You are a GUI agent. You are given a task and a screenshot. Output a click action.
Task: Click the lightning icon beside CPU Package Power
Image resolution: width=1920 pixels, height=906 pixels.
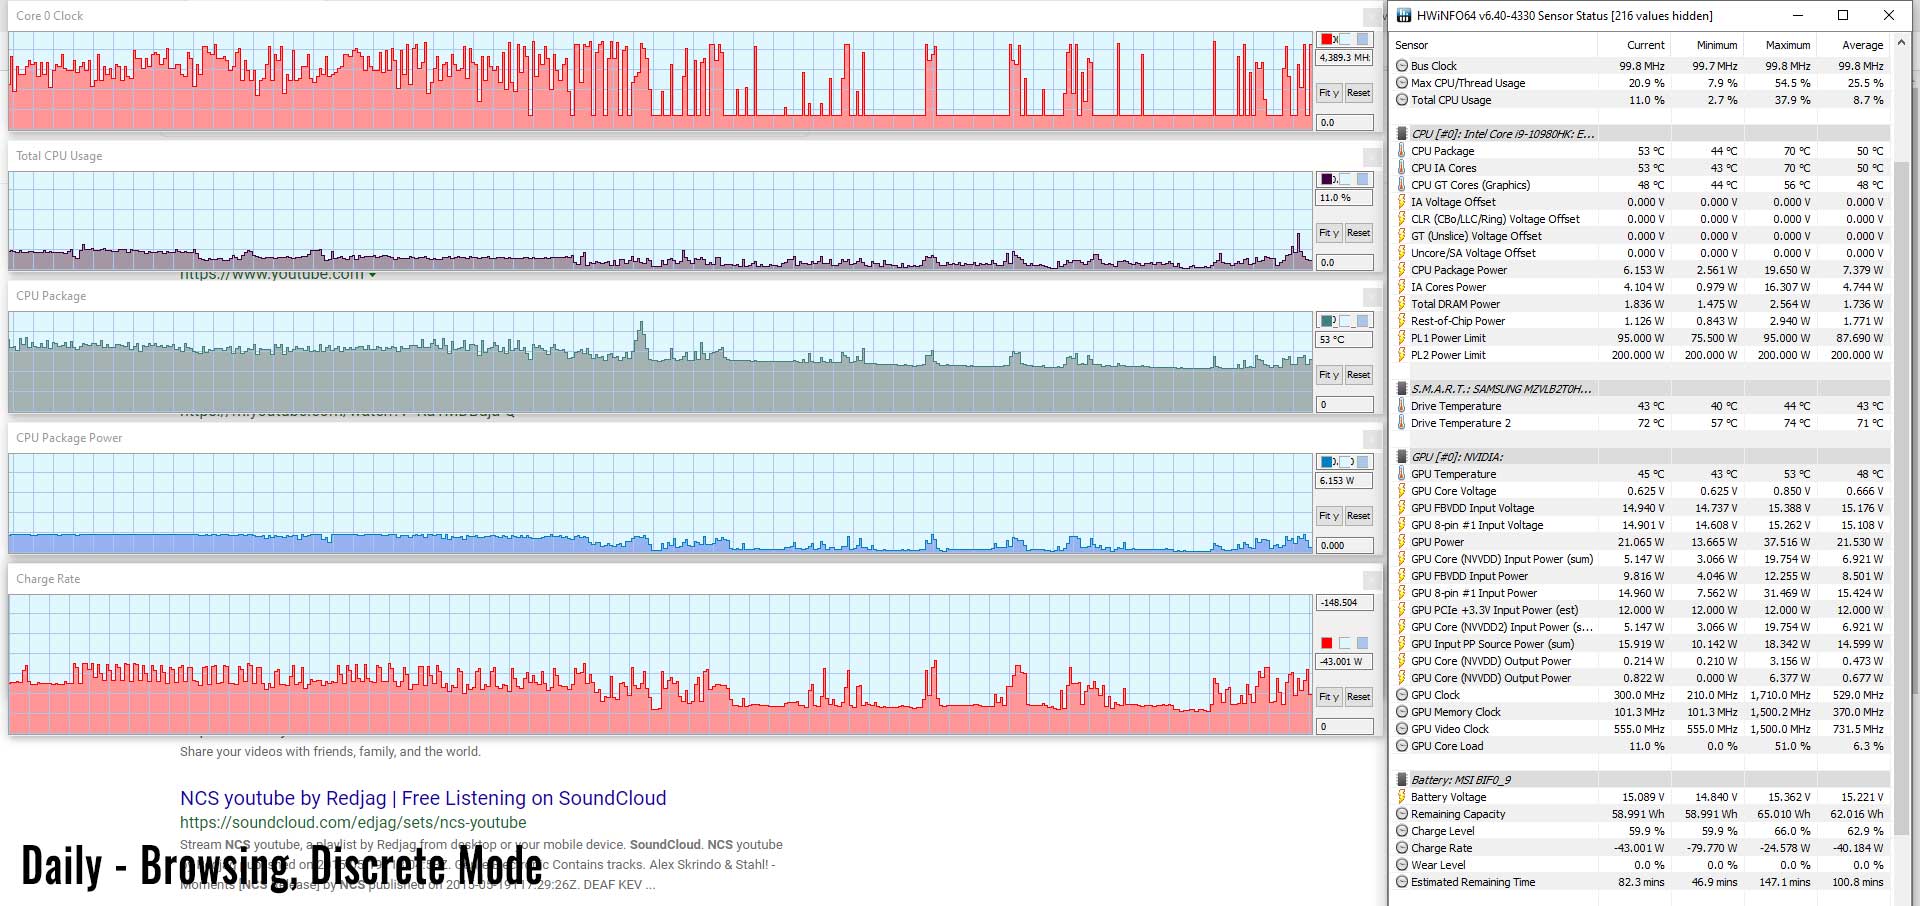(1402, 270)
